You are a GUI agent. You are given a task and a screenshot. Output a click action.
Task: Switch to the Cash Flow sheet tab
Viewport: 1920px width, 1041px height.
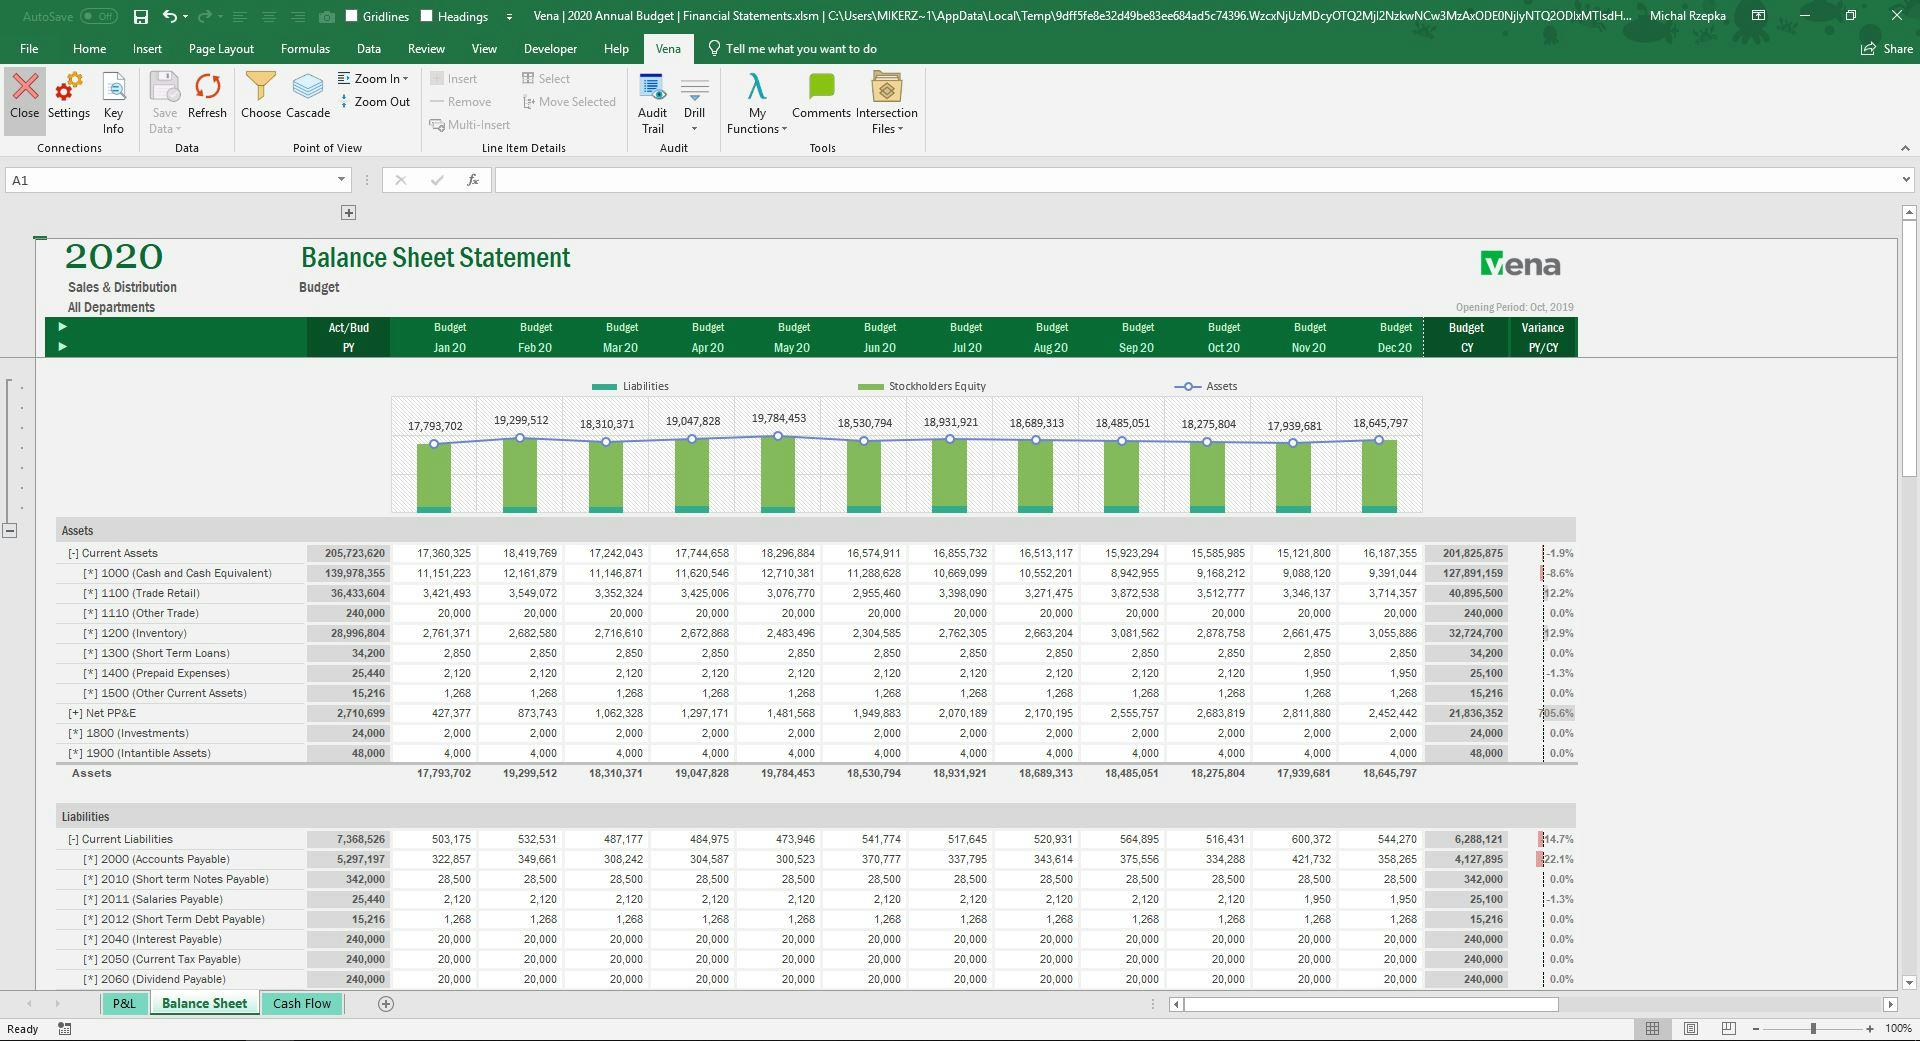301,1003
